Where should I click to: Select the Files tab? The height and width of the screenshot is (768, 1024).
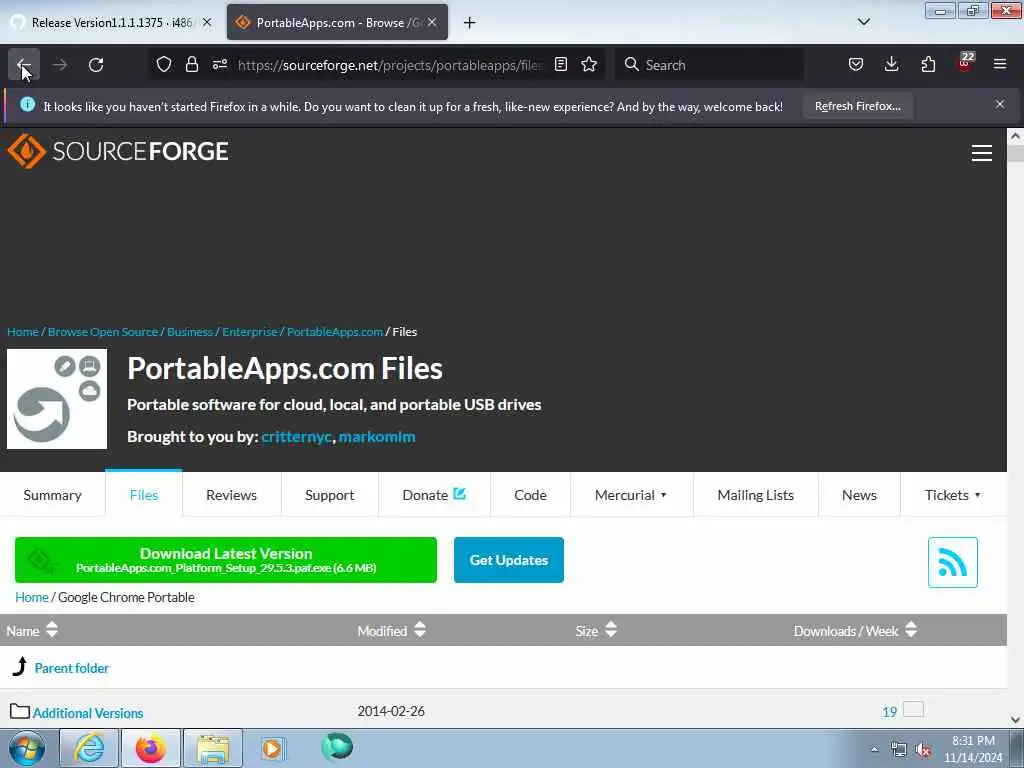144,495
